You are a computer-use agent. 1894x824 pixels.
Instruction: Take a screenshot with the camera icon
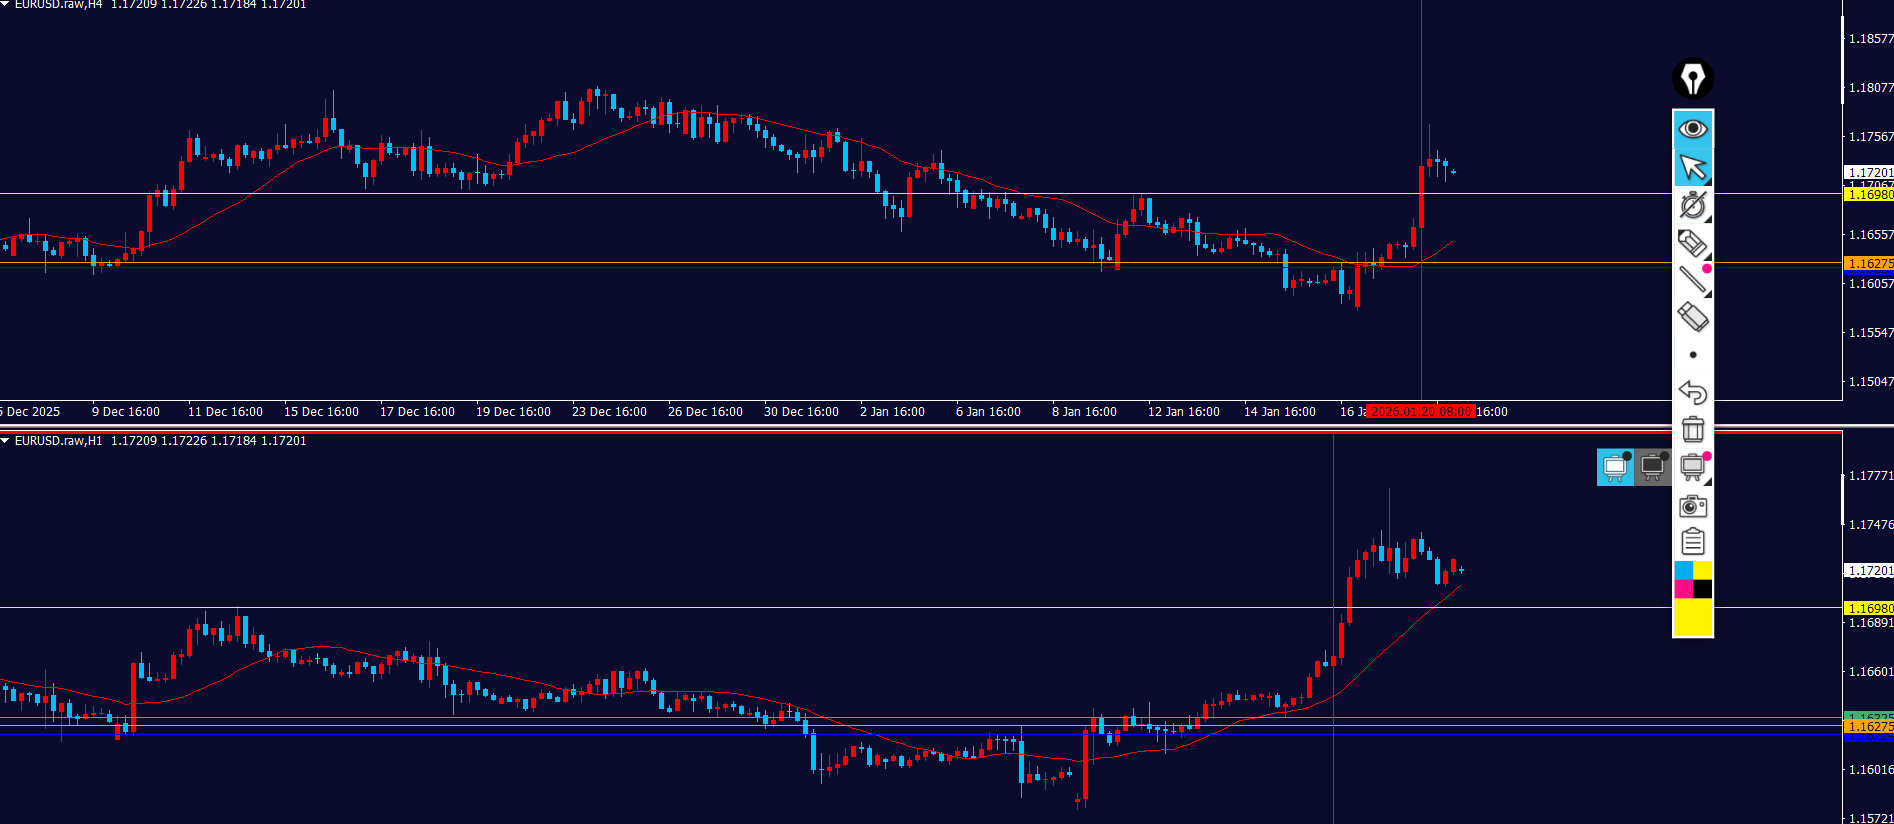coord(1692,506)
